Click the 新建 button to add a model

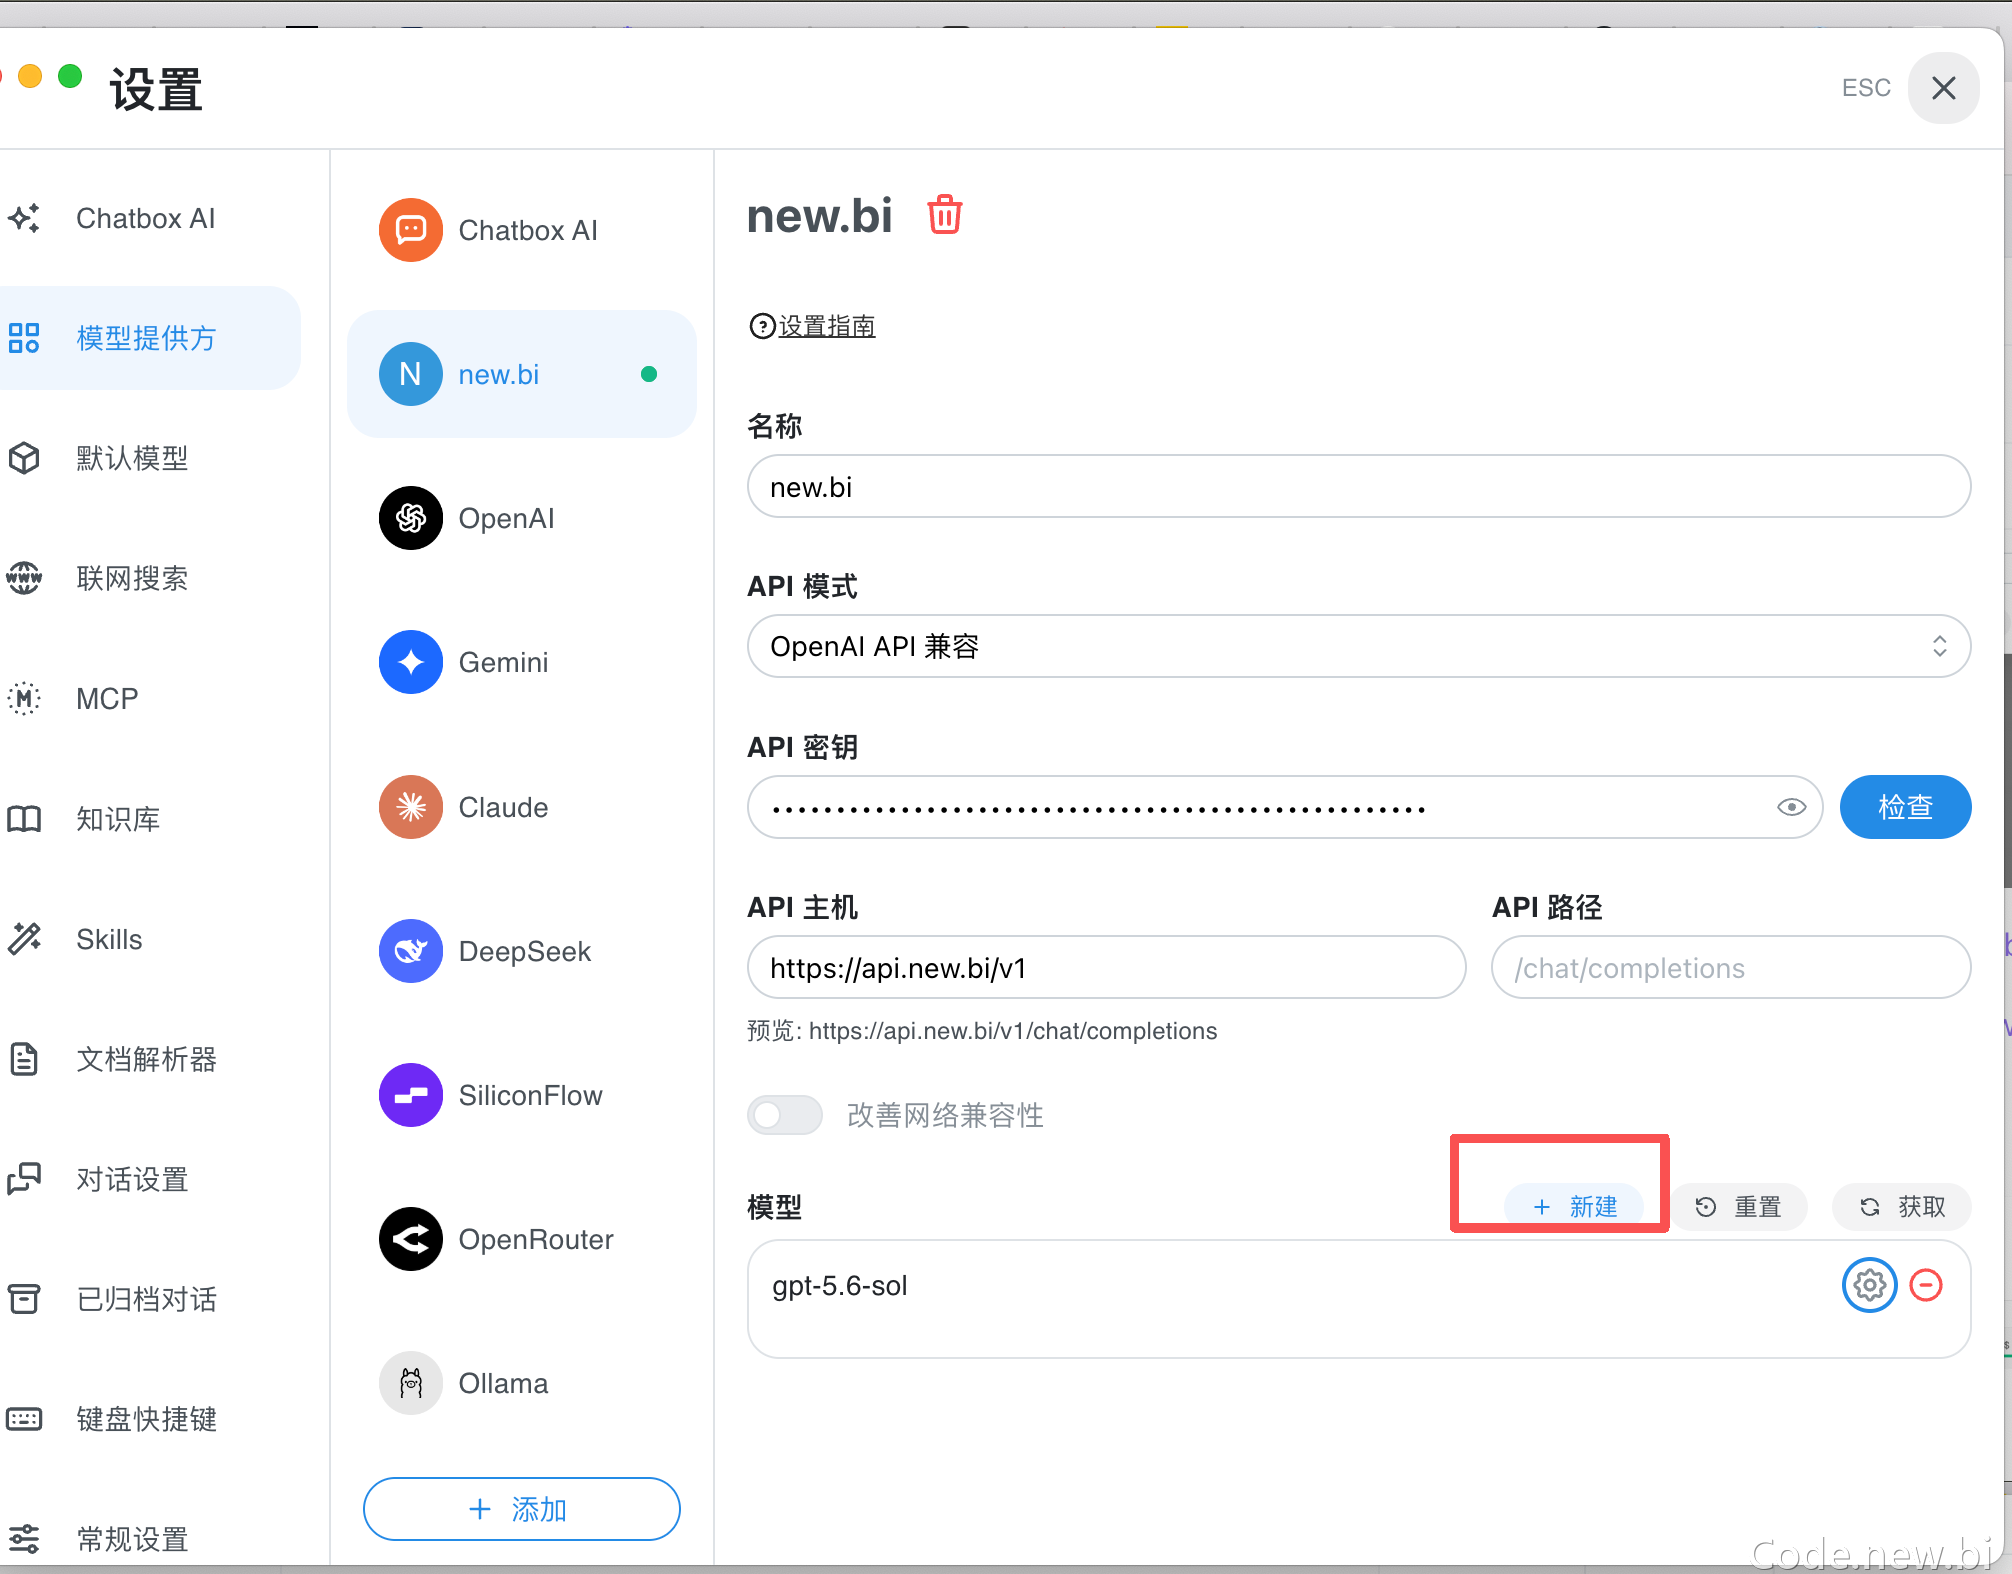click(1575, 1207)
